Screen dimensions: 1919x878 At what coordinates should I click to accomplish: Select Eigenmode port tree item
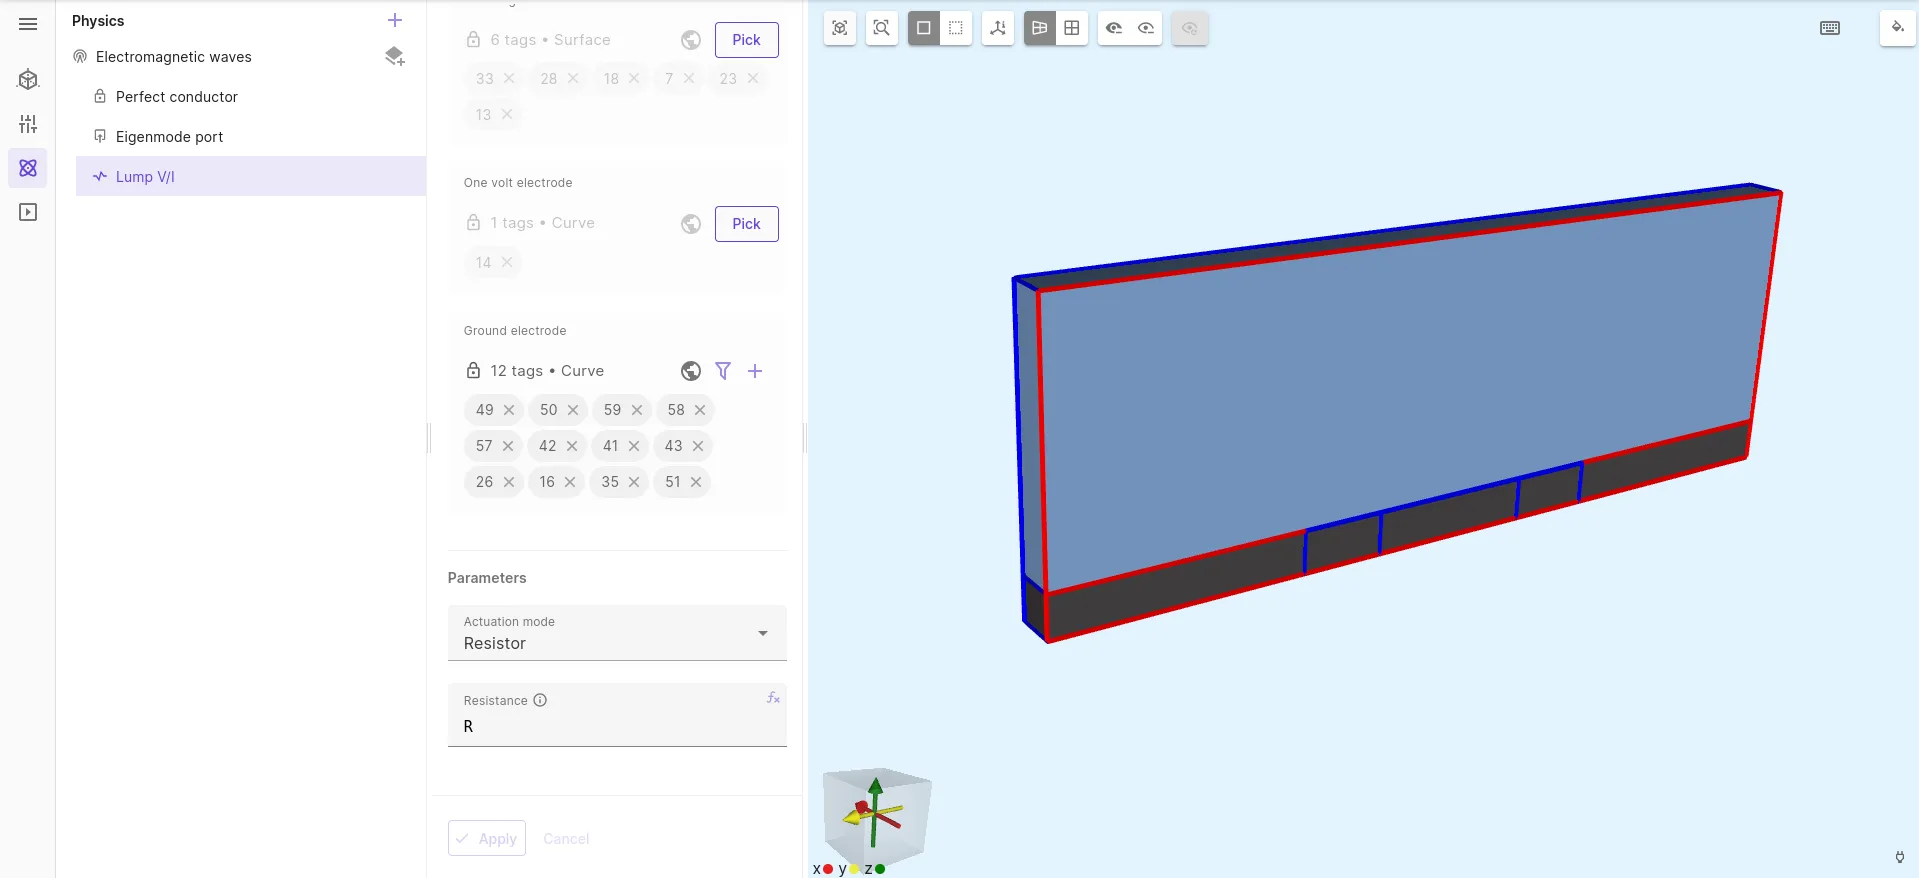(170, 137)
